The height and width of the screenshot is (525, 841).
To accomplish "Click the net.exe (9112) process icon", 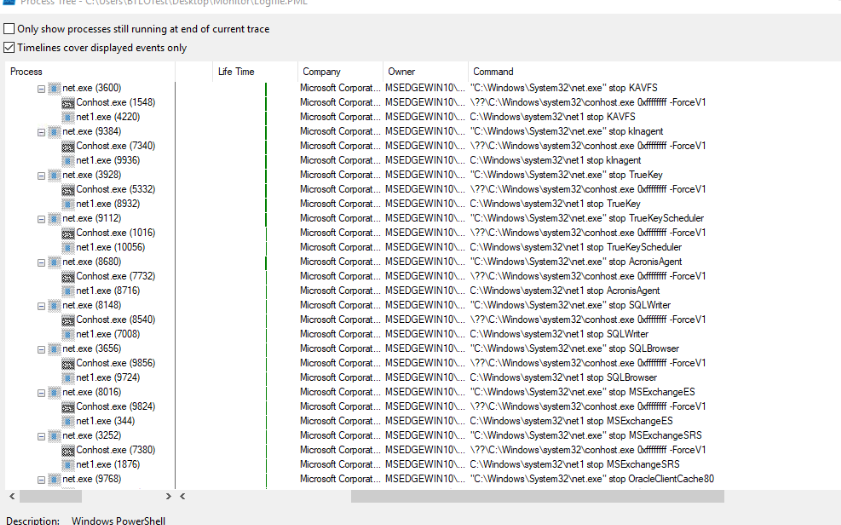I will (54, 218).
